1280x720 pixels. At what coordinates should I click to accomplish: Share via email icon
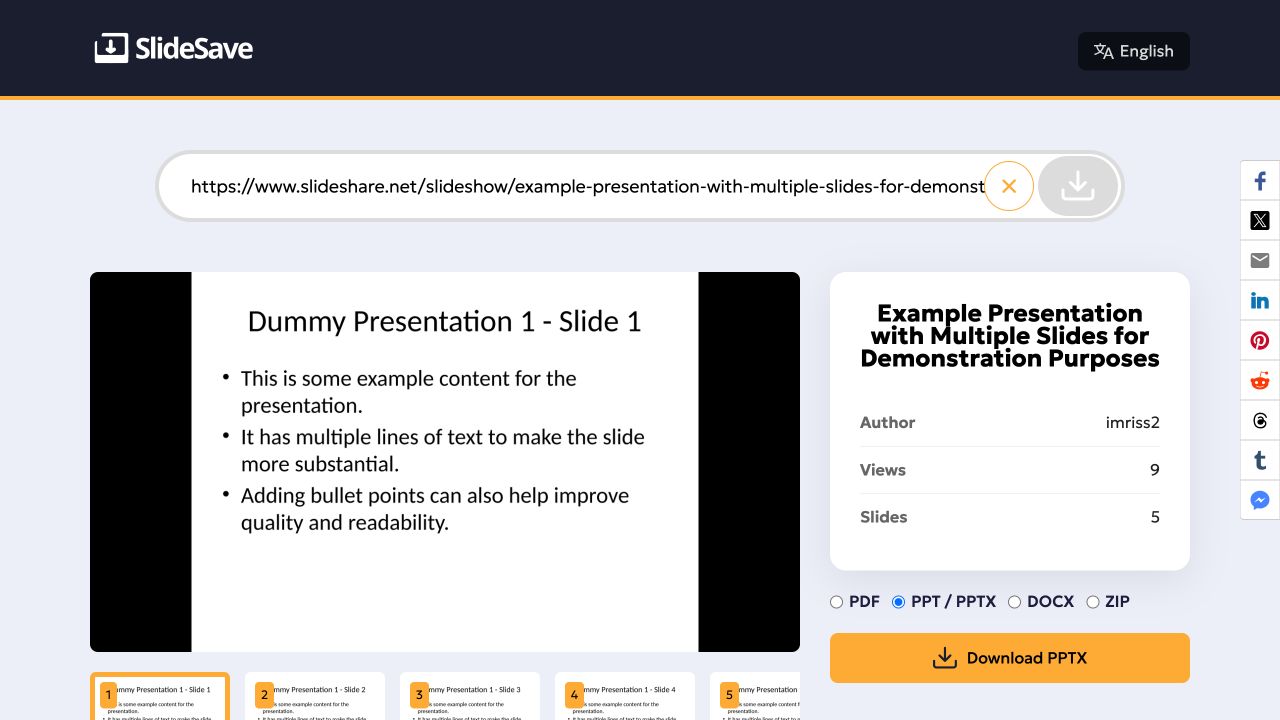(x=1260, y=261)
